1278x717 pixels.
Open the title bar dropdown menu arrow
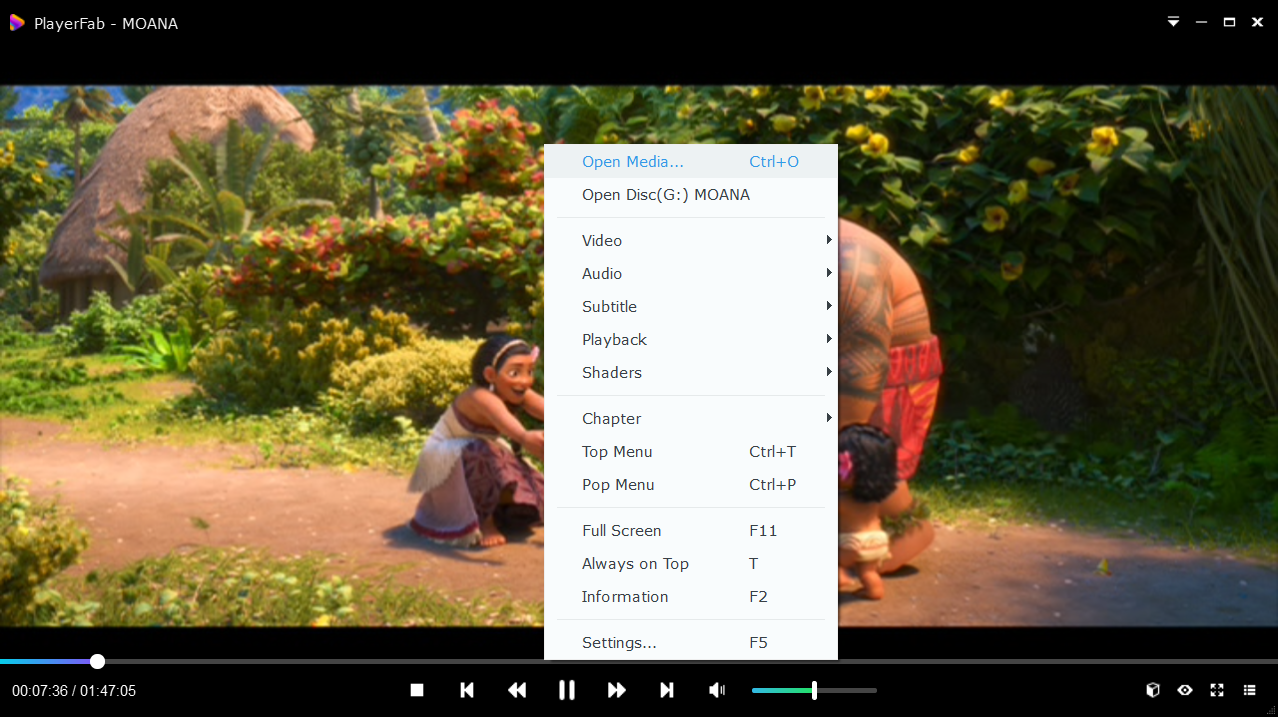pyautogui.click(x=1173, y=22)
